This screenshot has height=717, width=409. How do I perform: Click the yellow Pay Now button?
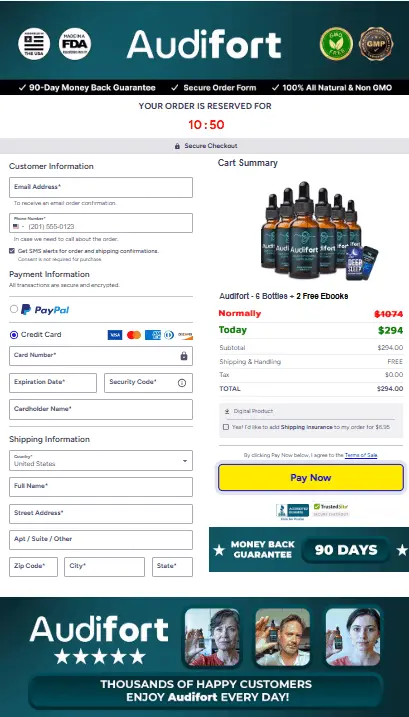[311, 477]
